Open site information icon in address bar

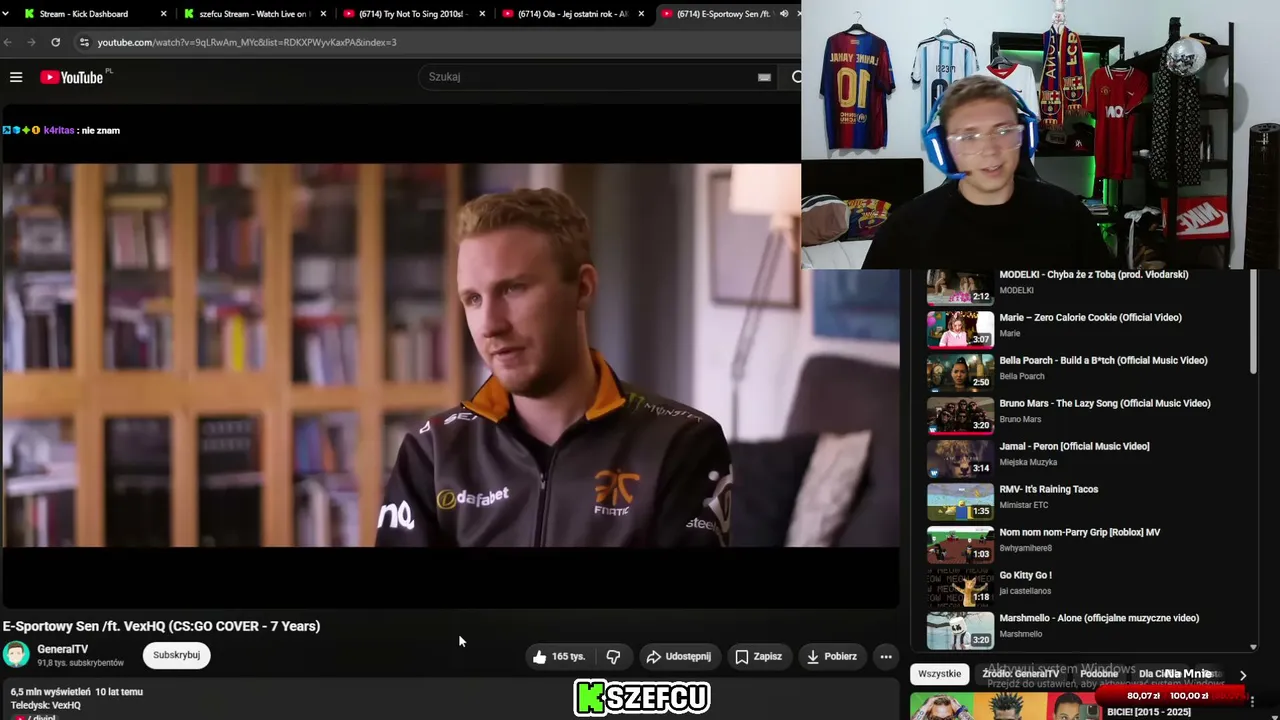pos(84,42)
